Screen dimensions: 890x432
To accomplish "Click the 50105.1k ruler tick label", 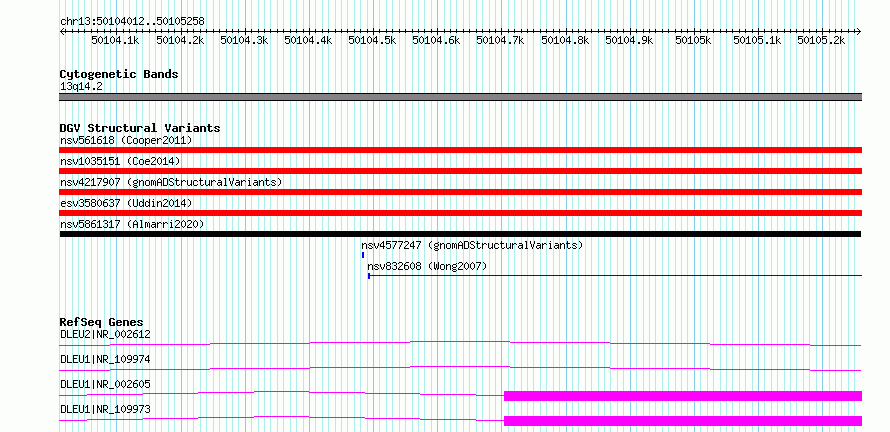I will 757,40.
